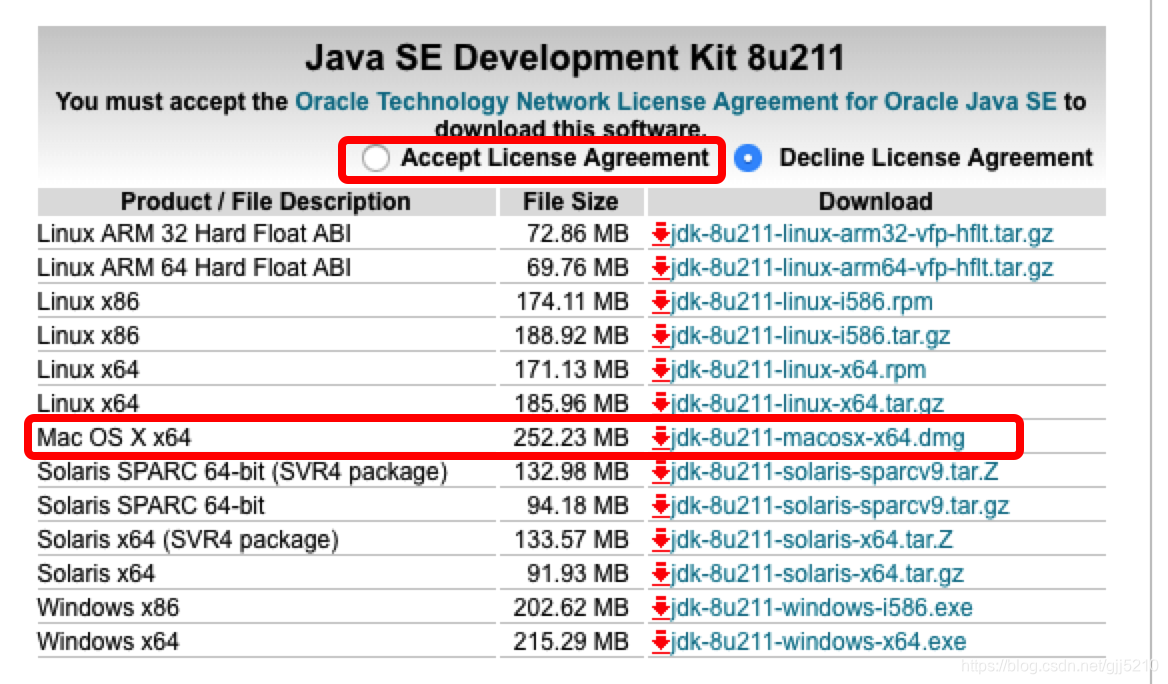Click download arrow icon for linux-arm64-vfp-hflt.tar.gz
The width and height of the screenshot is (1168, 684).
661,267
